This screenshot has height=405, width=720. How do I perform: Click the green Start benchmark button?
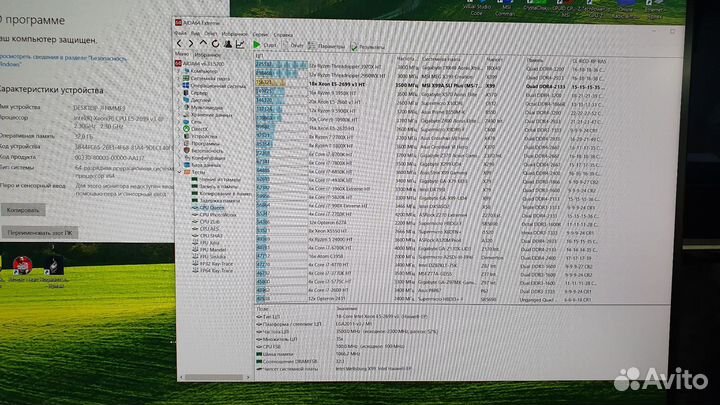[258, 45]
